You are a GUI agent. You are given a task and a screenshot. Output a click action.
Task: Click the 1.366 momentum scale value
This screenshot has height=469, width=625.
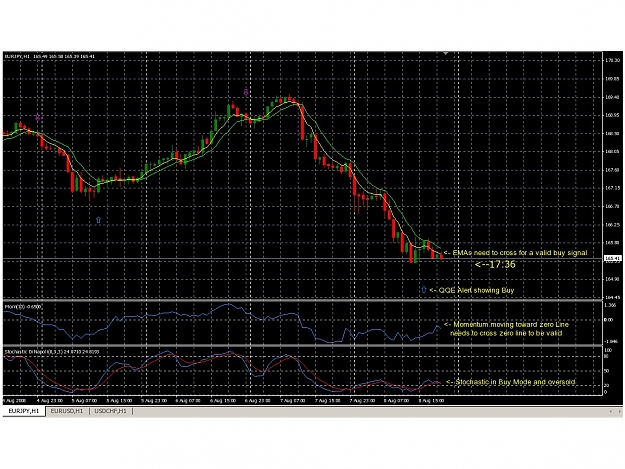pos(610,305)
